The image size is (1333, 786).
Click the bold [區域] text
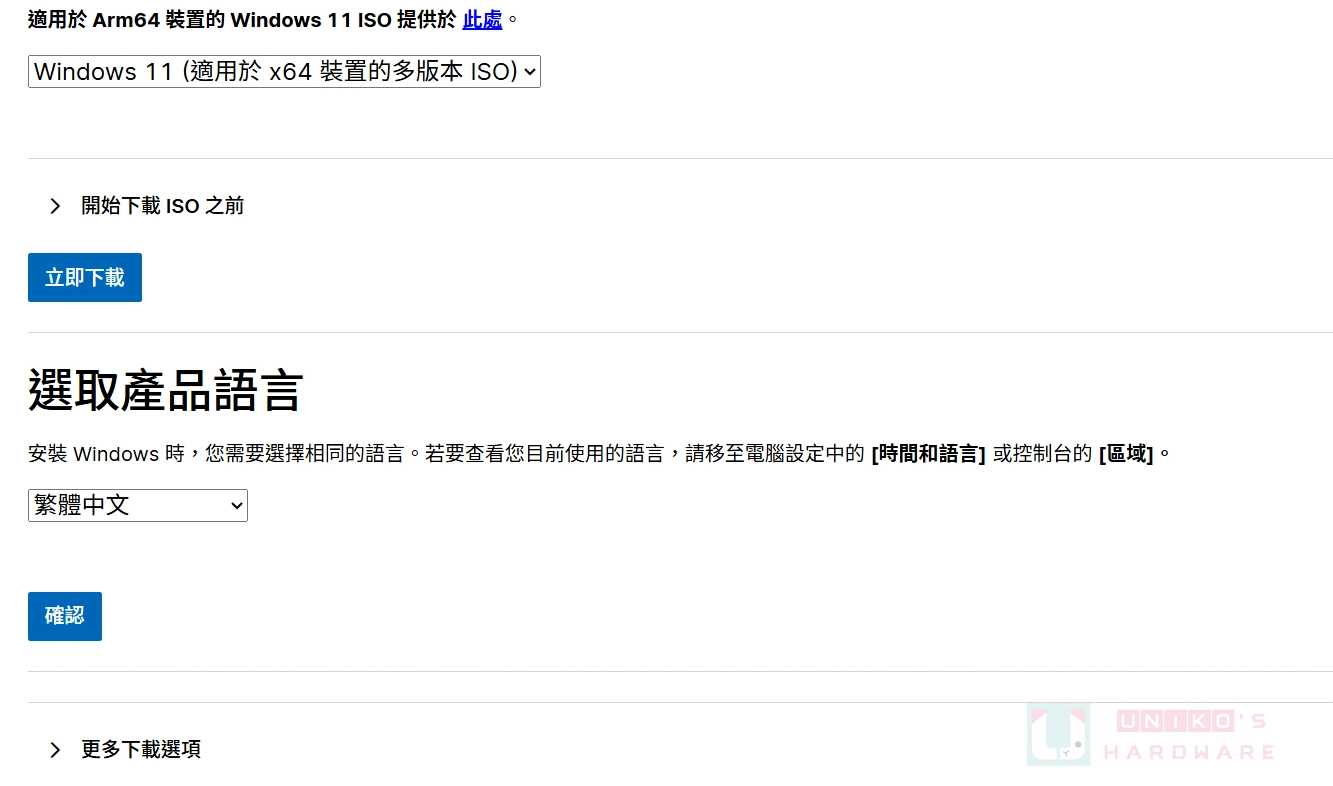click(x=1126, y=454)
